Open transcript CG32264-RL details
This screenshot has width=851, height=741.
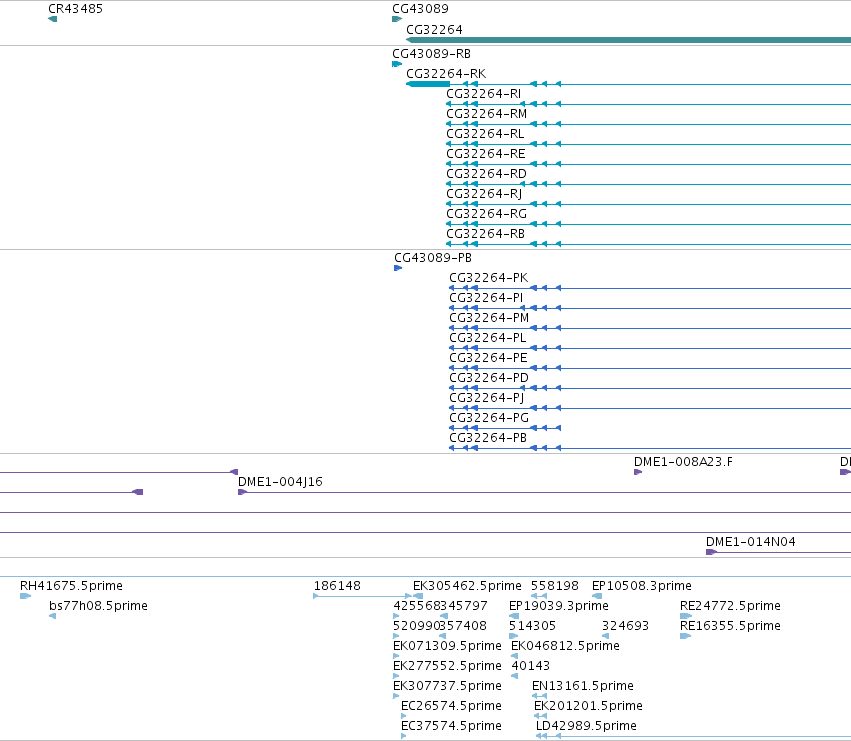point(485,134)
